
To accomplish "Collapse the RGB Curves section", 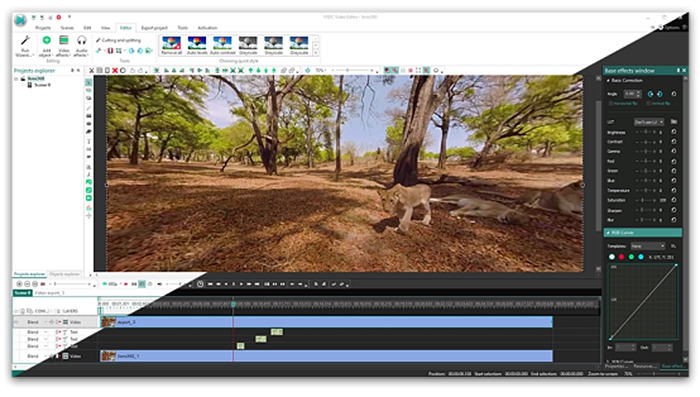I will coord(608,233).
